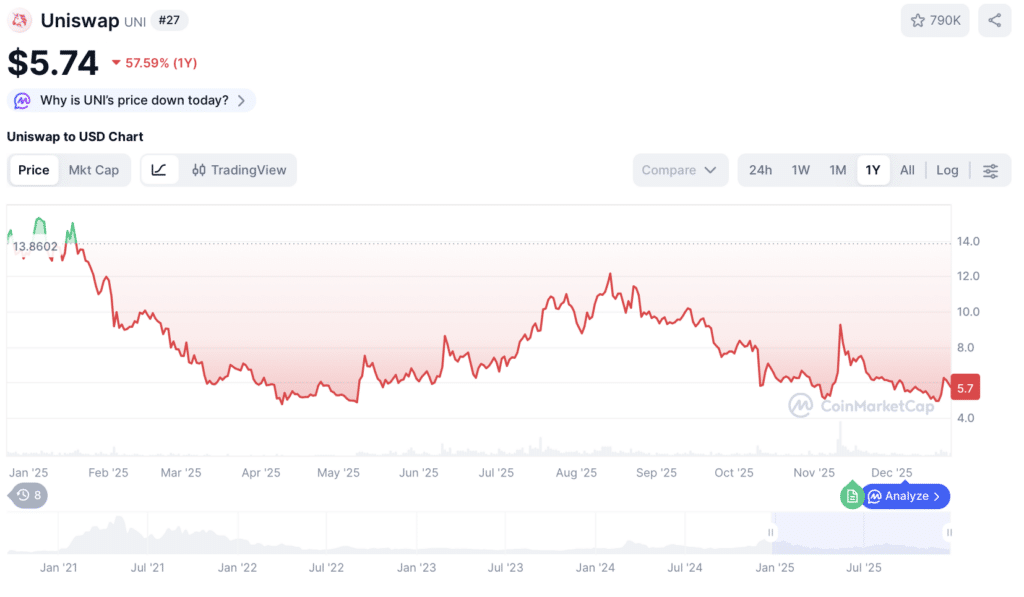Click the chevron after the UNI price question
This screenshot has height=597, width=1024.
coord(242,101)
